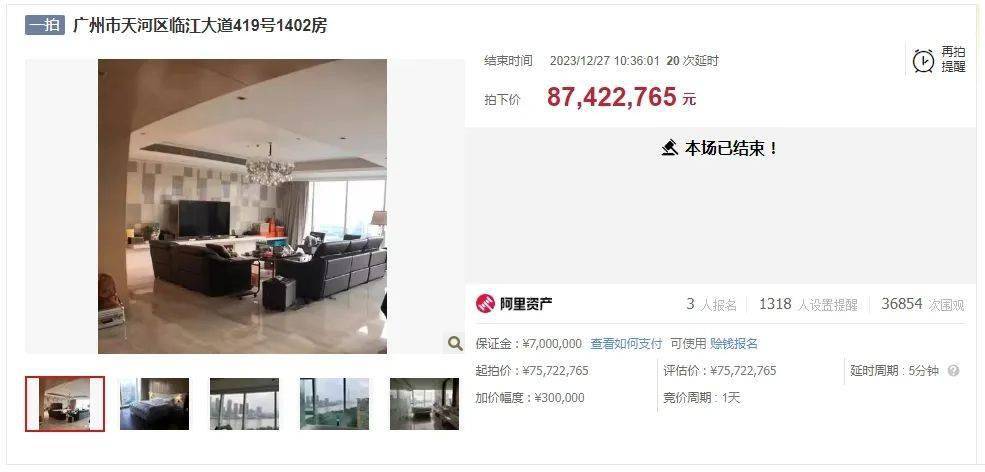The image size is (985, 472).
Task: Click the 1318 人设置提醒 count
Action: 808,304
